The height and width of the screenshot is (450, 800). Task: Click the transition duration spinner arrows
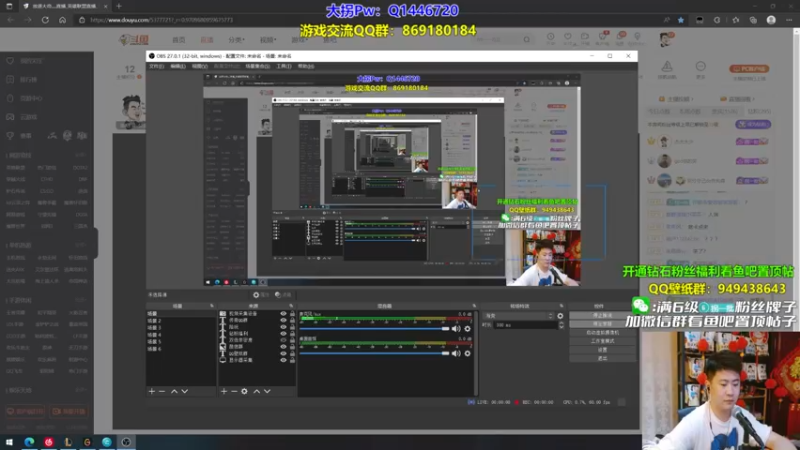click(561, 325)
